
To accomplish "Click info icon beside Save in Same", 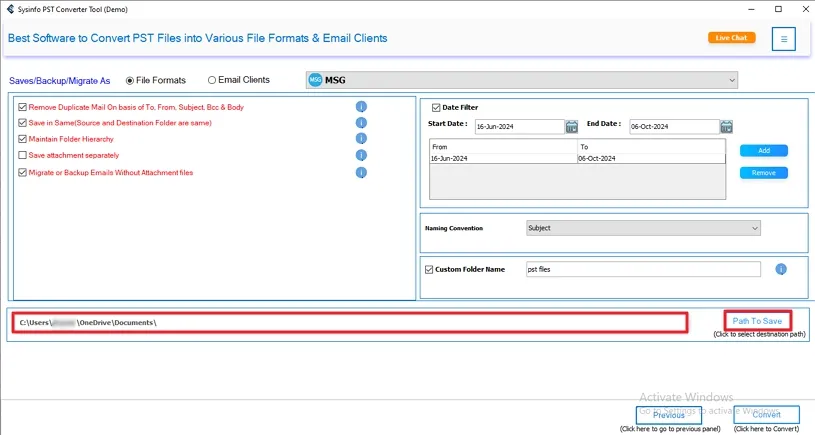I will [361, 123].
